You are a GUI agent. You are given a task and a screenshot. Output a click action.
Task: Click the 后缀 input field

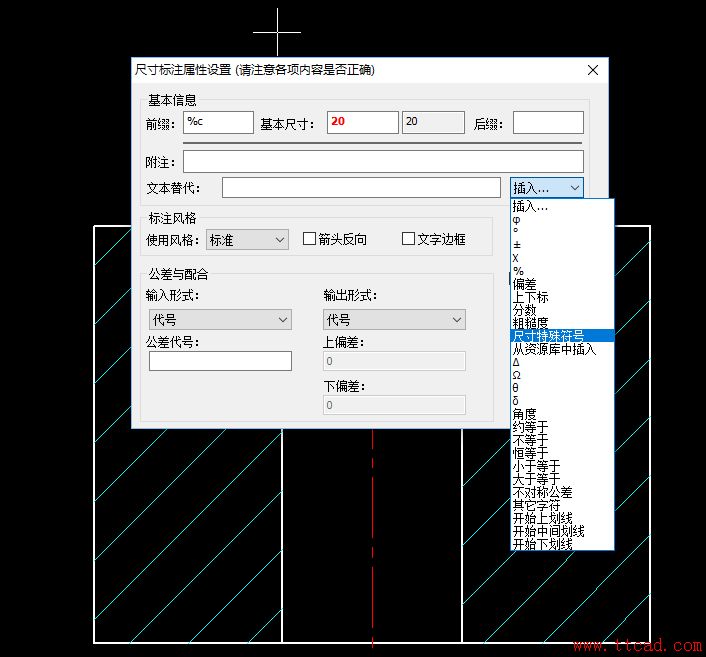pos(548,122)
